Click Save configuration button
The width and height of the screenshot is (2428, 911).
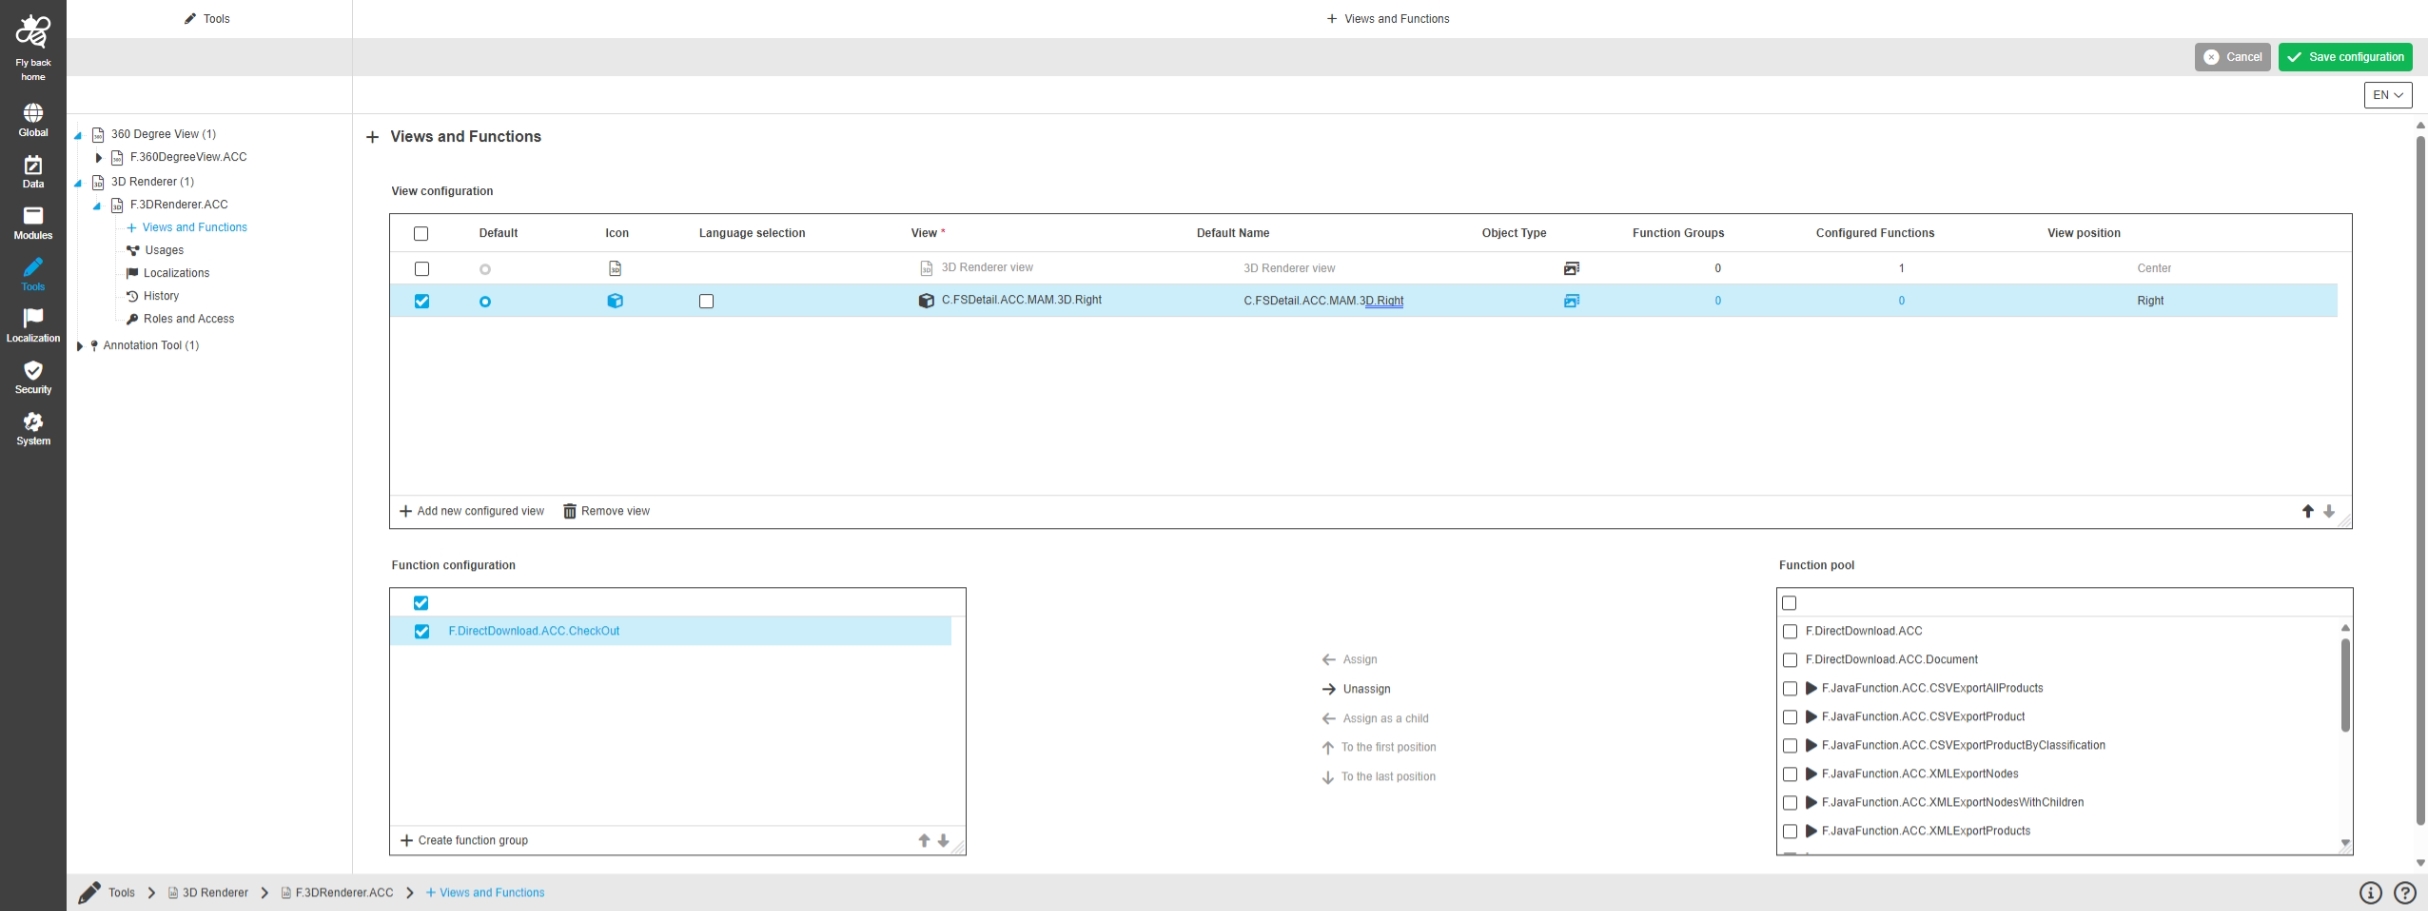pos(2345,57)
